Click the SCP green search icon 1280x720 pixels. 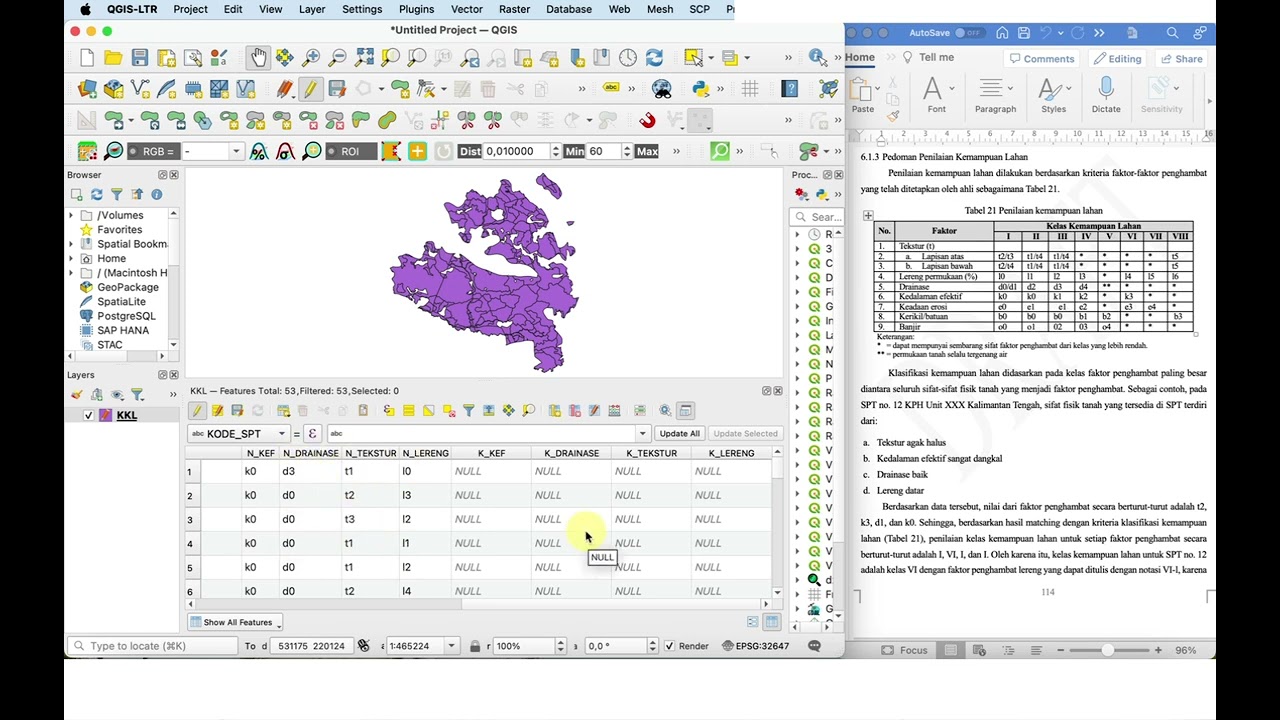click(720, 151)
